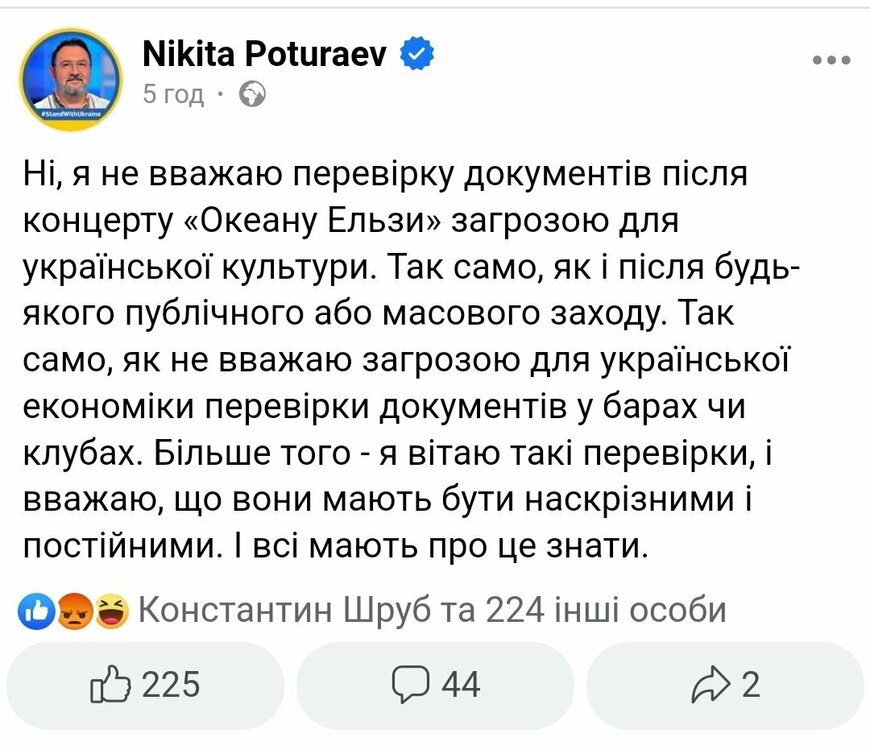Open the post timestamp "5 год"
The height and width of the screenshot is (750, 870).
click(173, 95)
